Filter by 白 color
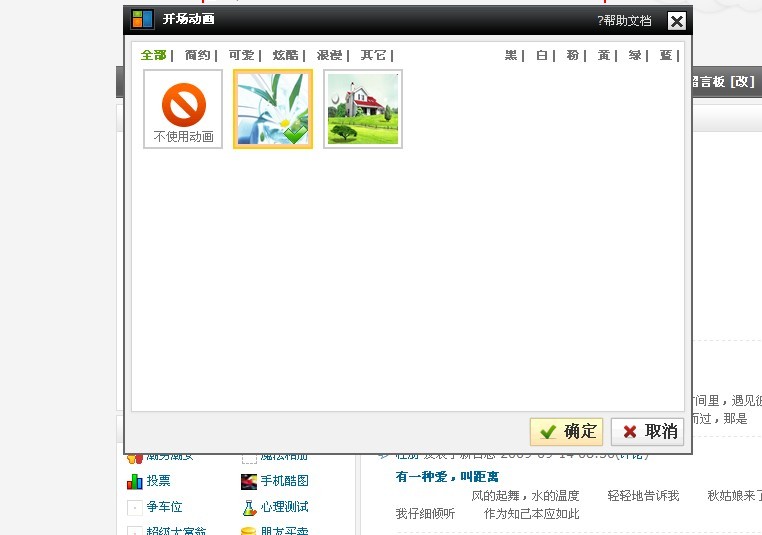 [x=542, y=55]
